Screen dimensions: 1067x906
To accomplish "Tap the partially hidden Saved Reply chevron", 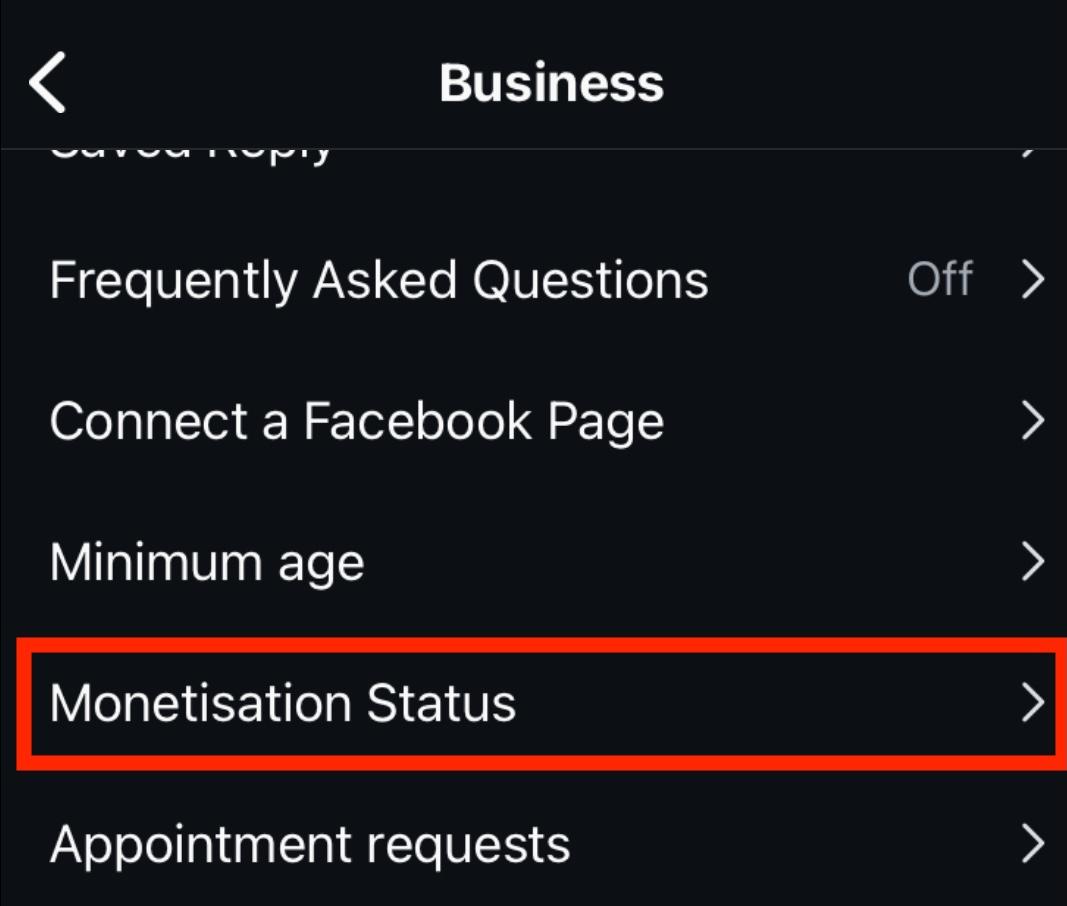I will coord(1032,153).
